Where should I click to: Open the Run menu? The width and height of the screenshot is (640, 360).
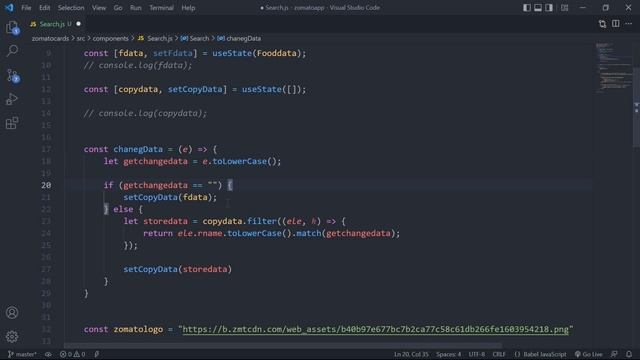click(x=136, y=8)
